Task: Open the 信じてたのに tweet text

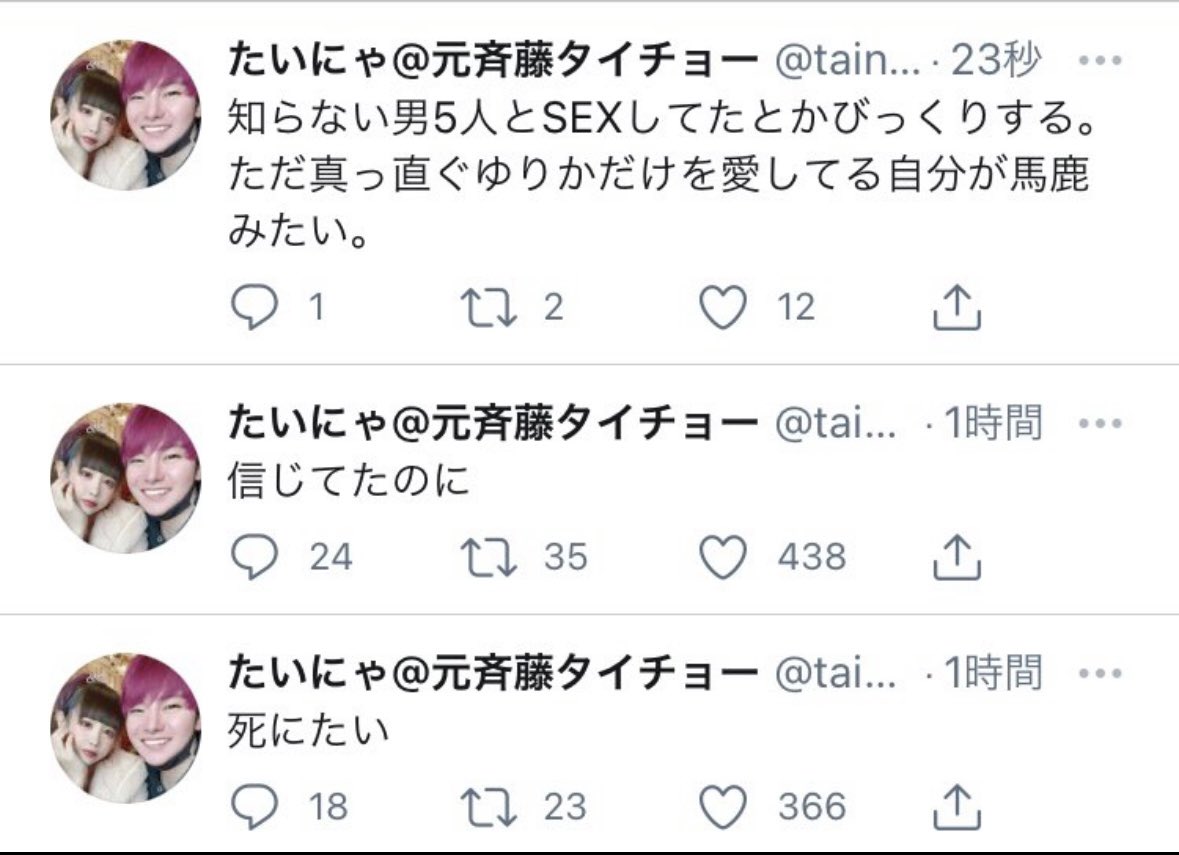Action: coord(348,481)
